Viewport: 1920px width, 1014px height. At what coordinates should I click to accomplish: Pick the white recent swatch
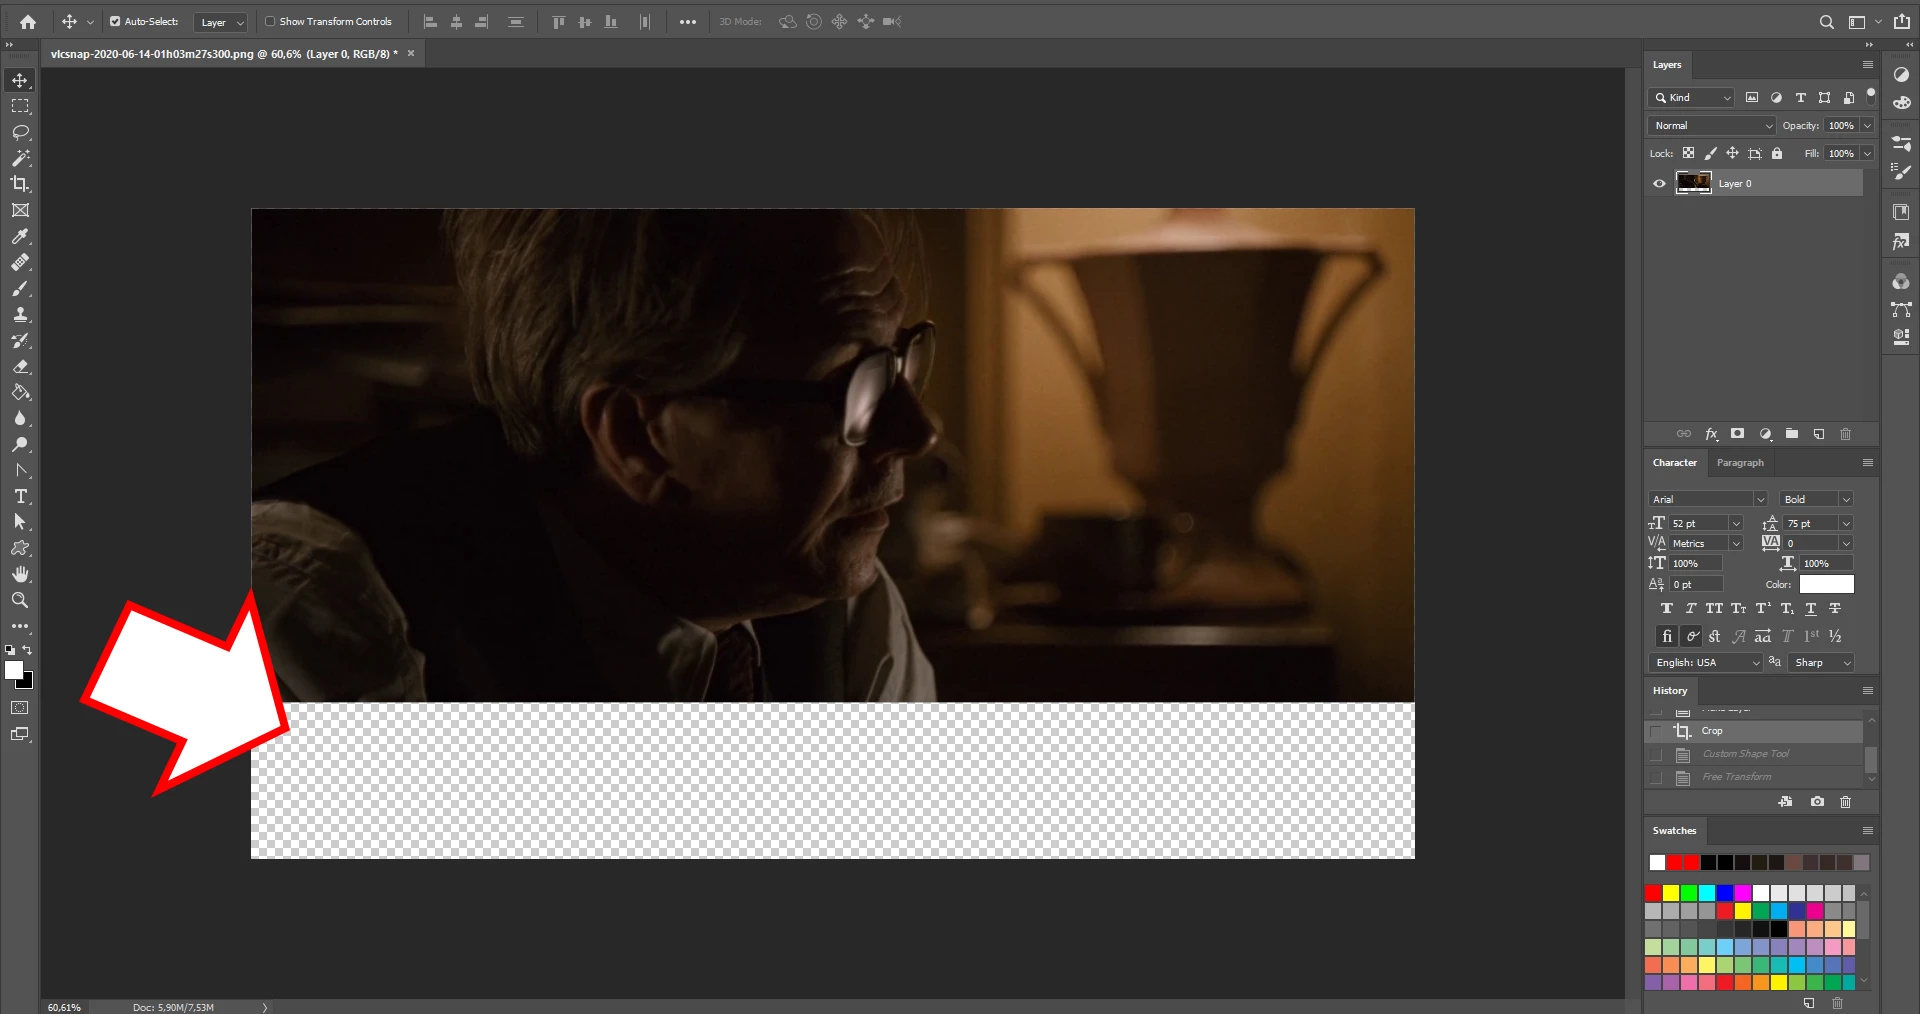(x=1658, y=862)
